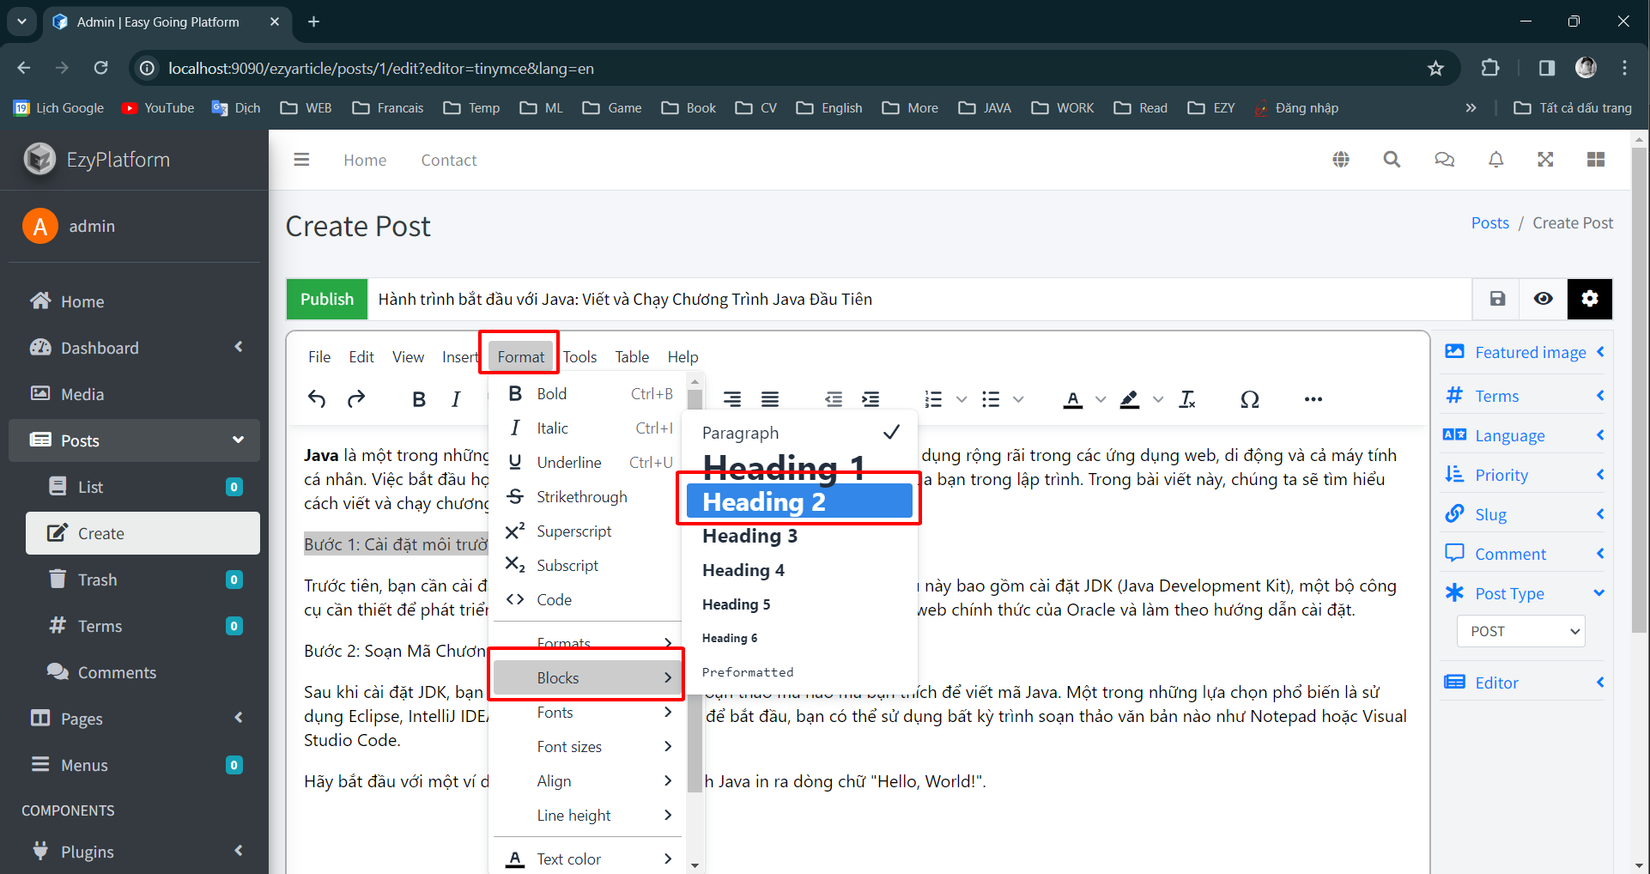The width and height of the screenshot is (1650, 874).
Task: Reveal more toolbar items with the ellipsis
Action: (1313, 399)
